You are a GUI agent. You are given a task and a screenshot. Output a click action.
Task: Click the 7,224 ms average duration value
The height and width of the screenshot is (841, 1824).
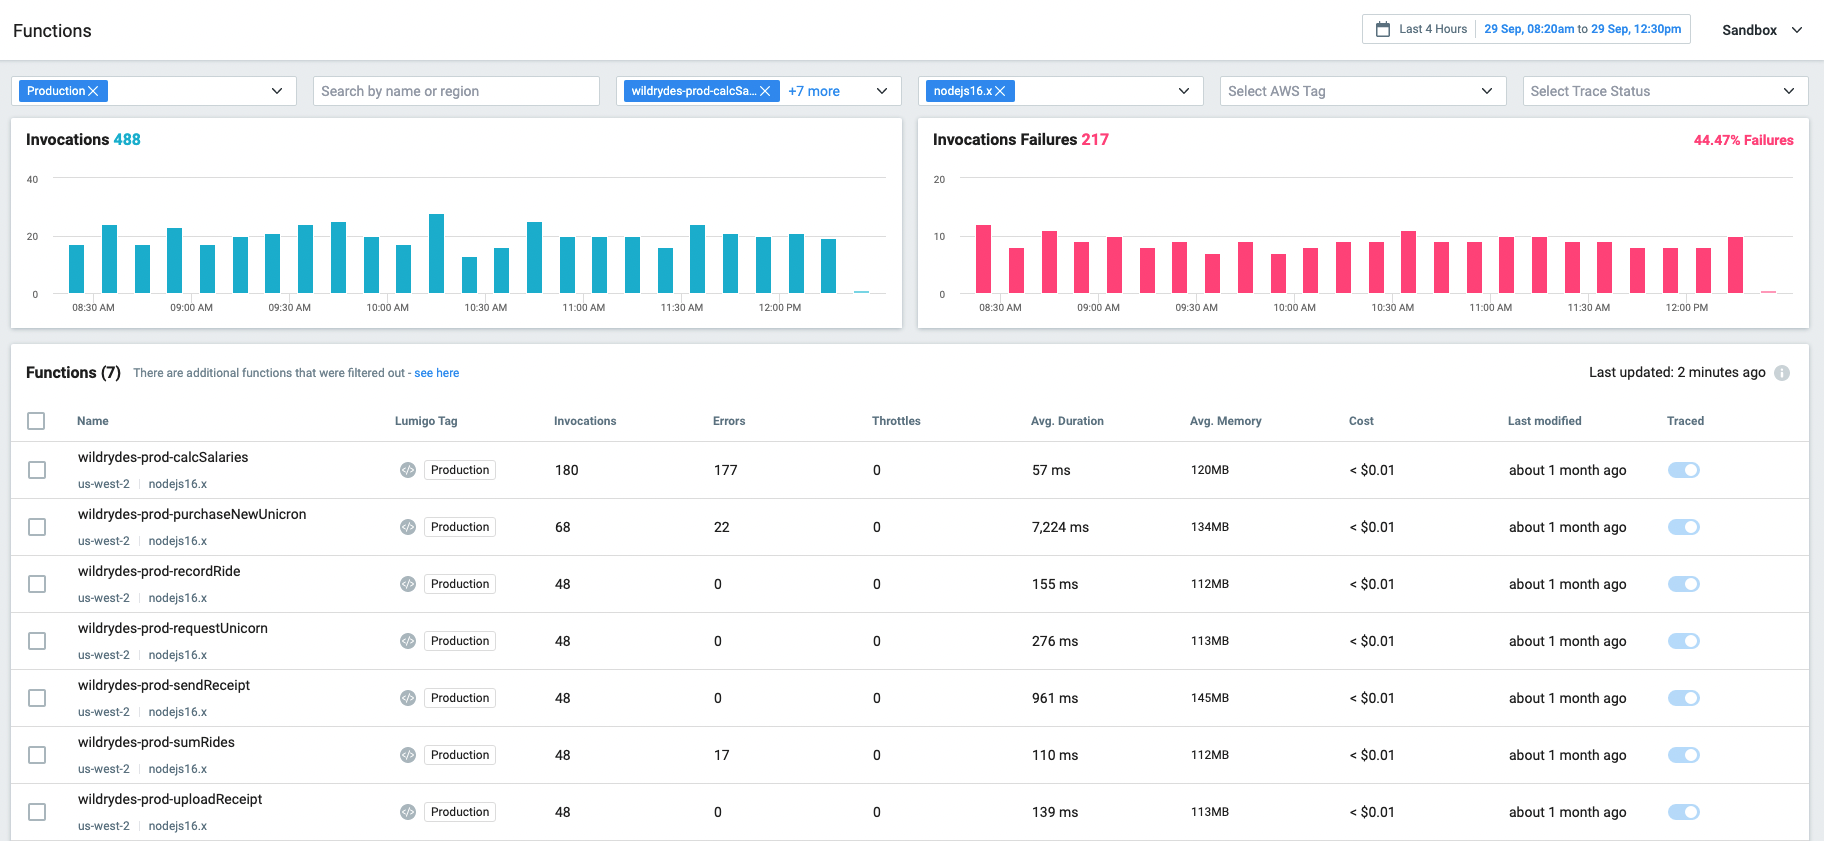(1060, 527)
